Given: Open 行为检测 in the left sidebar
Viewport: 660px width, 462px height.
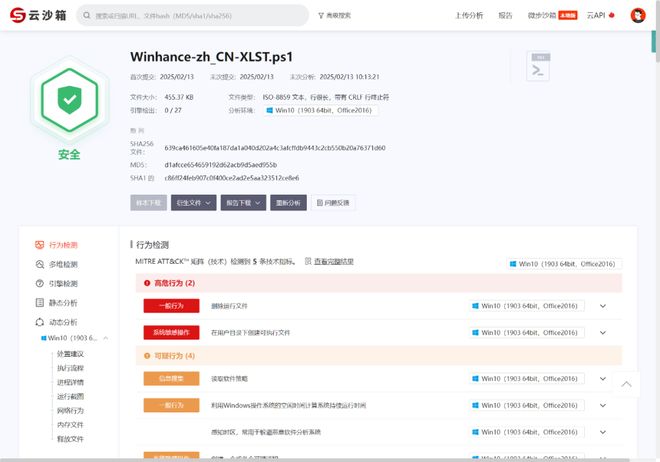Looking at the screenshot, I should point(63,245).
